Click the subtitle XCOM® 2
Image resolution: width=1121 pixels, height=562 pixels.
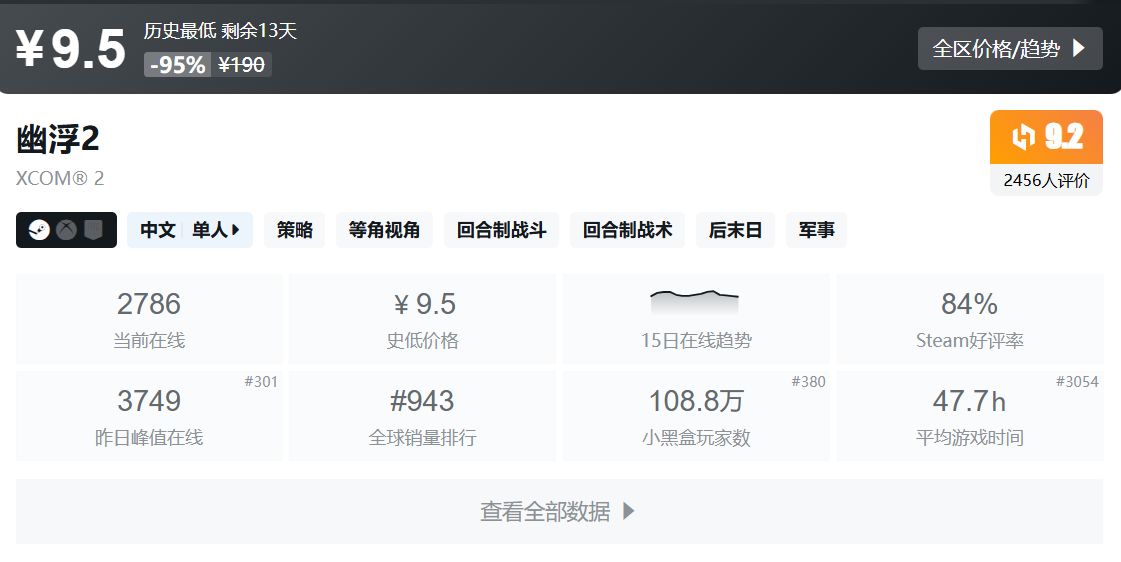pos(60,178)
